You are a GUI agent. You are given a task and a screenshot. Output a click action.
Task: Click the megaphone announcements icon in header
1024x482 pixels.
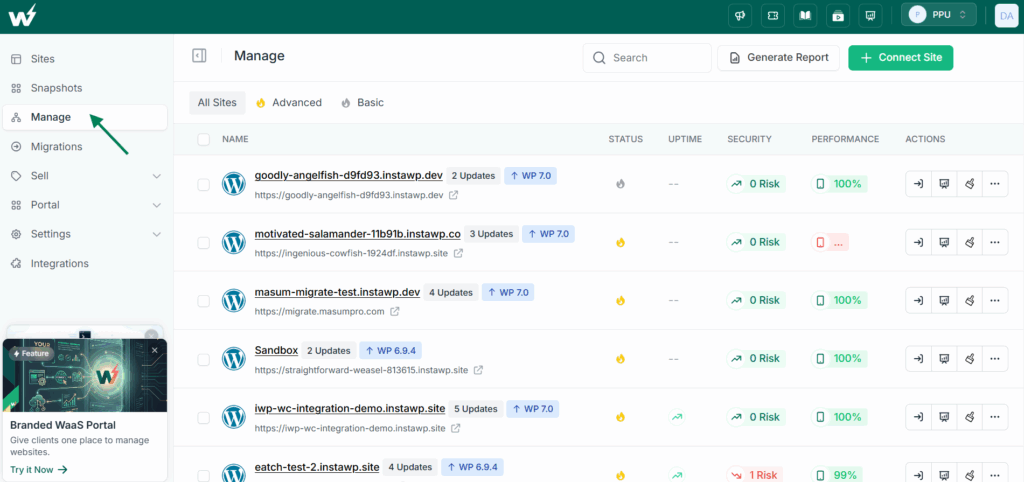click(x=741, y=16)
